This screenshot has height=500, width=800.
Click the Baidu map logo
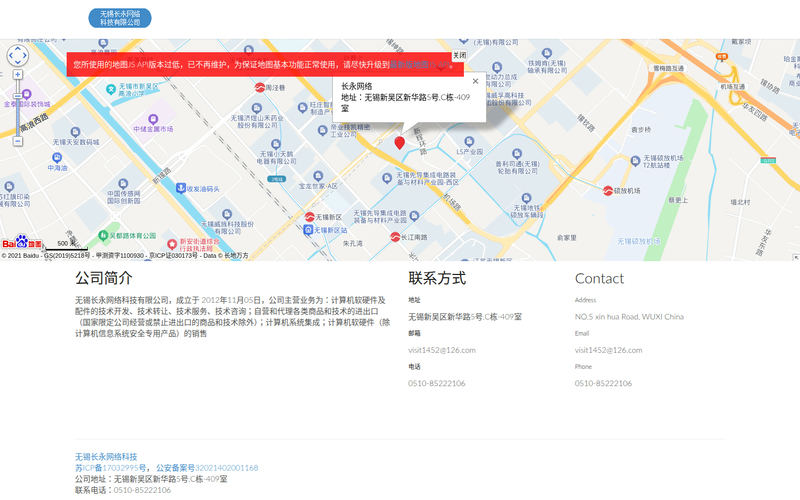click(22, 242)
